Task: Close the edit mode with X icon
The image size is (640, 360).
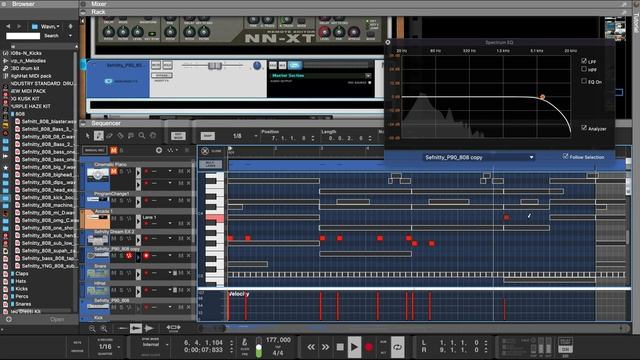Action: coord(204,151)
